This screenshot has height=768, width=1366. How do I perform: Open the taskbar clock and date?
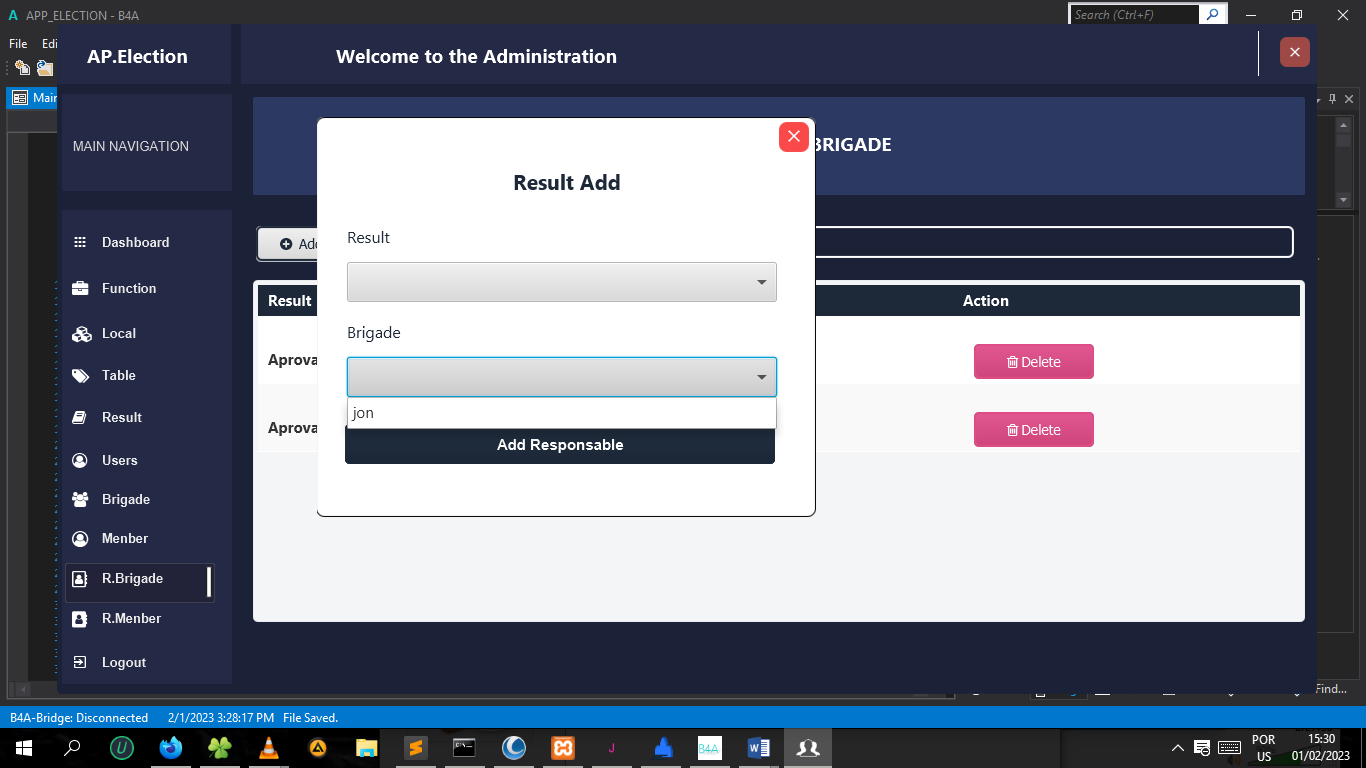pos(1321,748)
